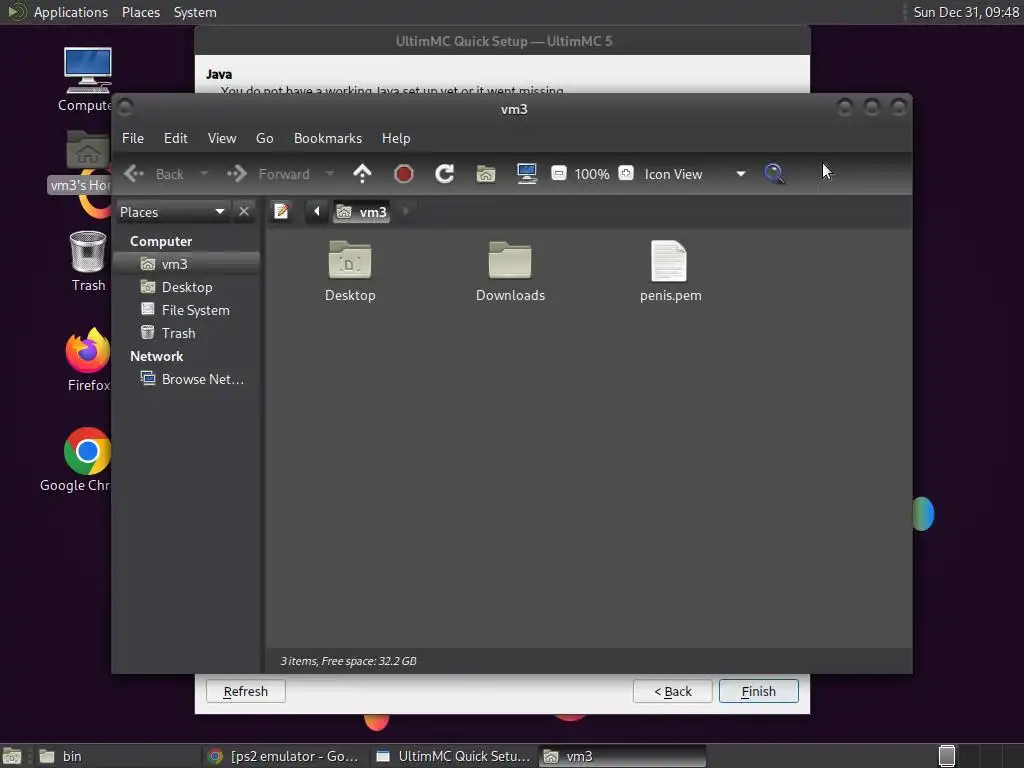Open the System menu in top panel
The height and width of the screenshot is (768, 1024).
pos(195,12)
